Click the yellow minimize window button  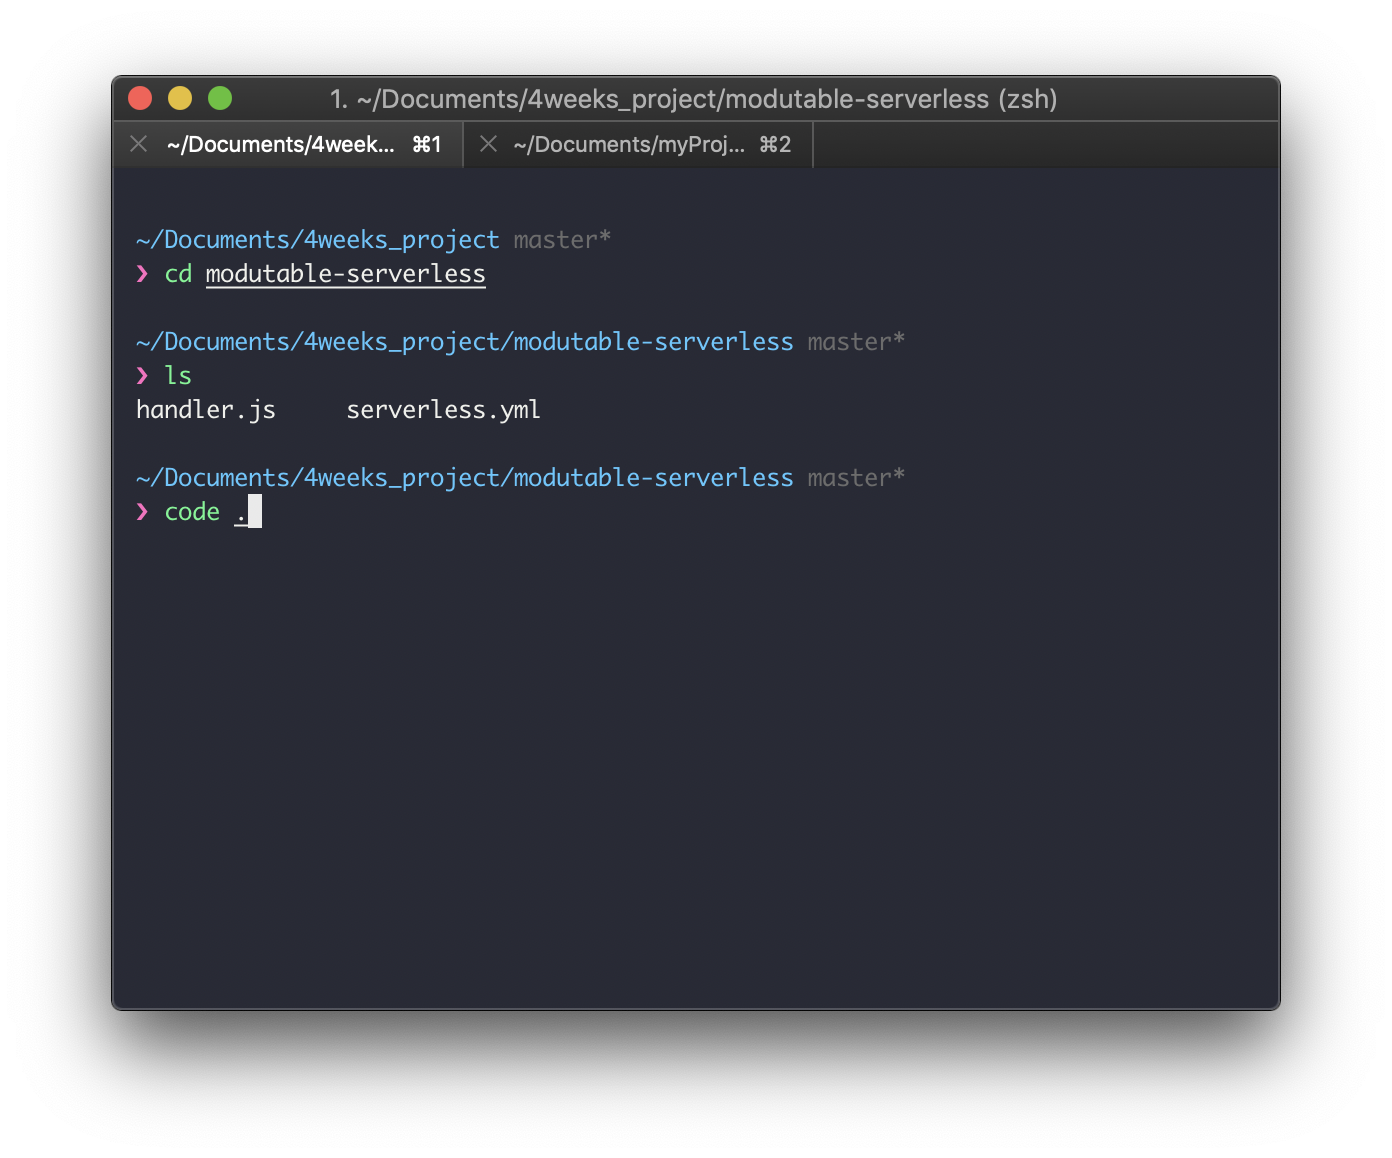[180, 98]
